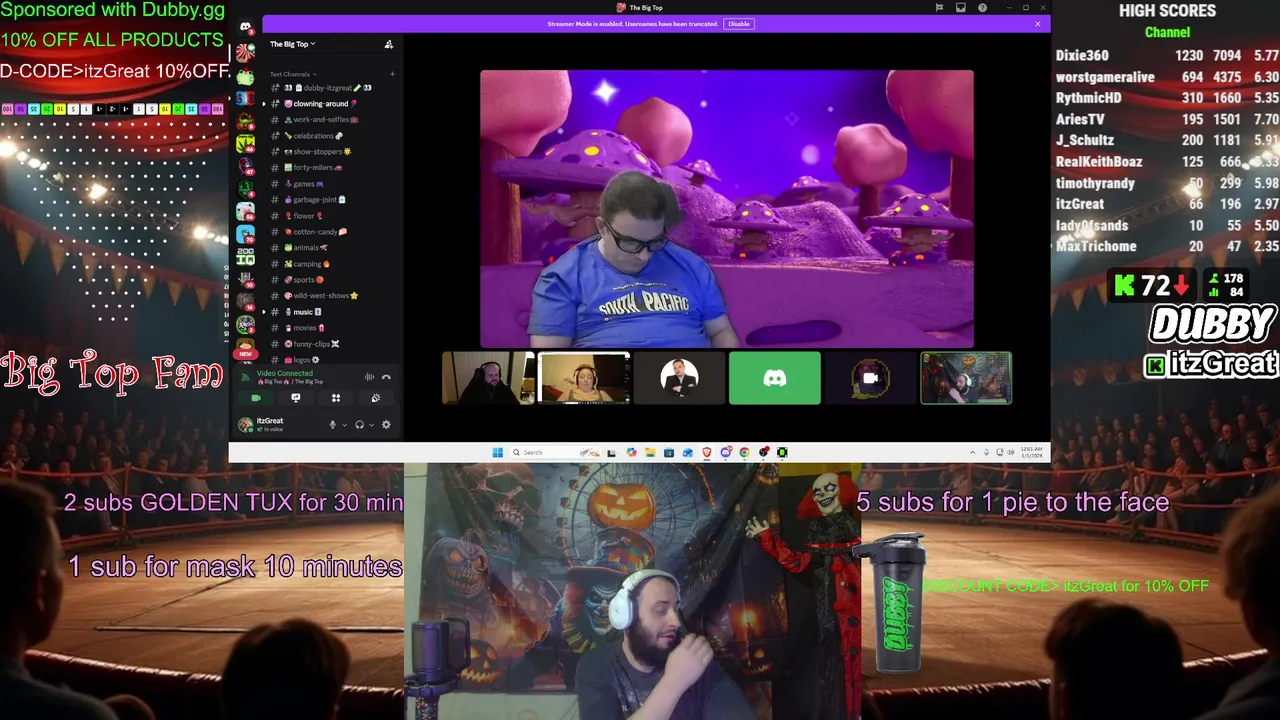Image resolution: width=1280 pixels, height=720 pixels.
Task: Open the soundboard button
Action: 376,398
